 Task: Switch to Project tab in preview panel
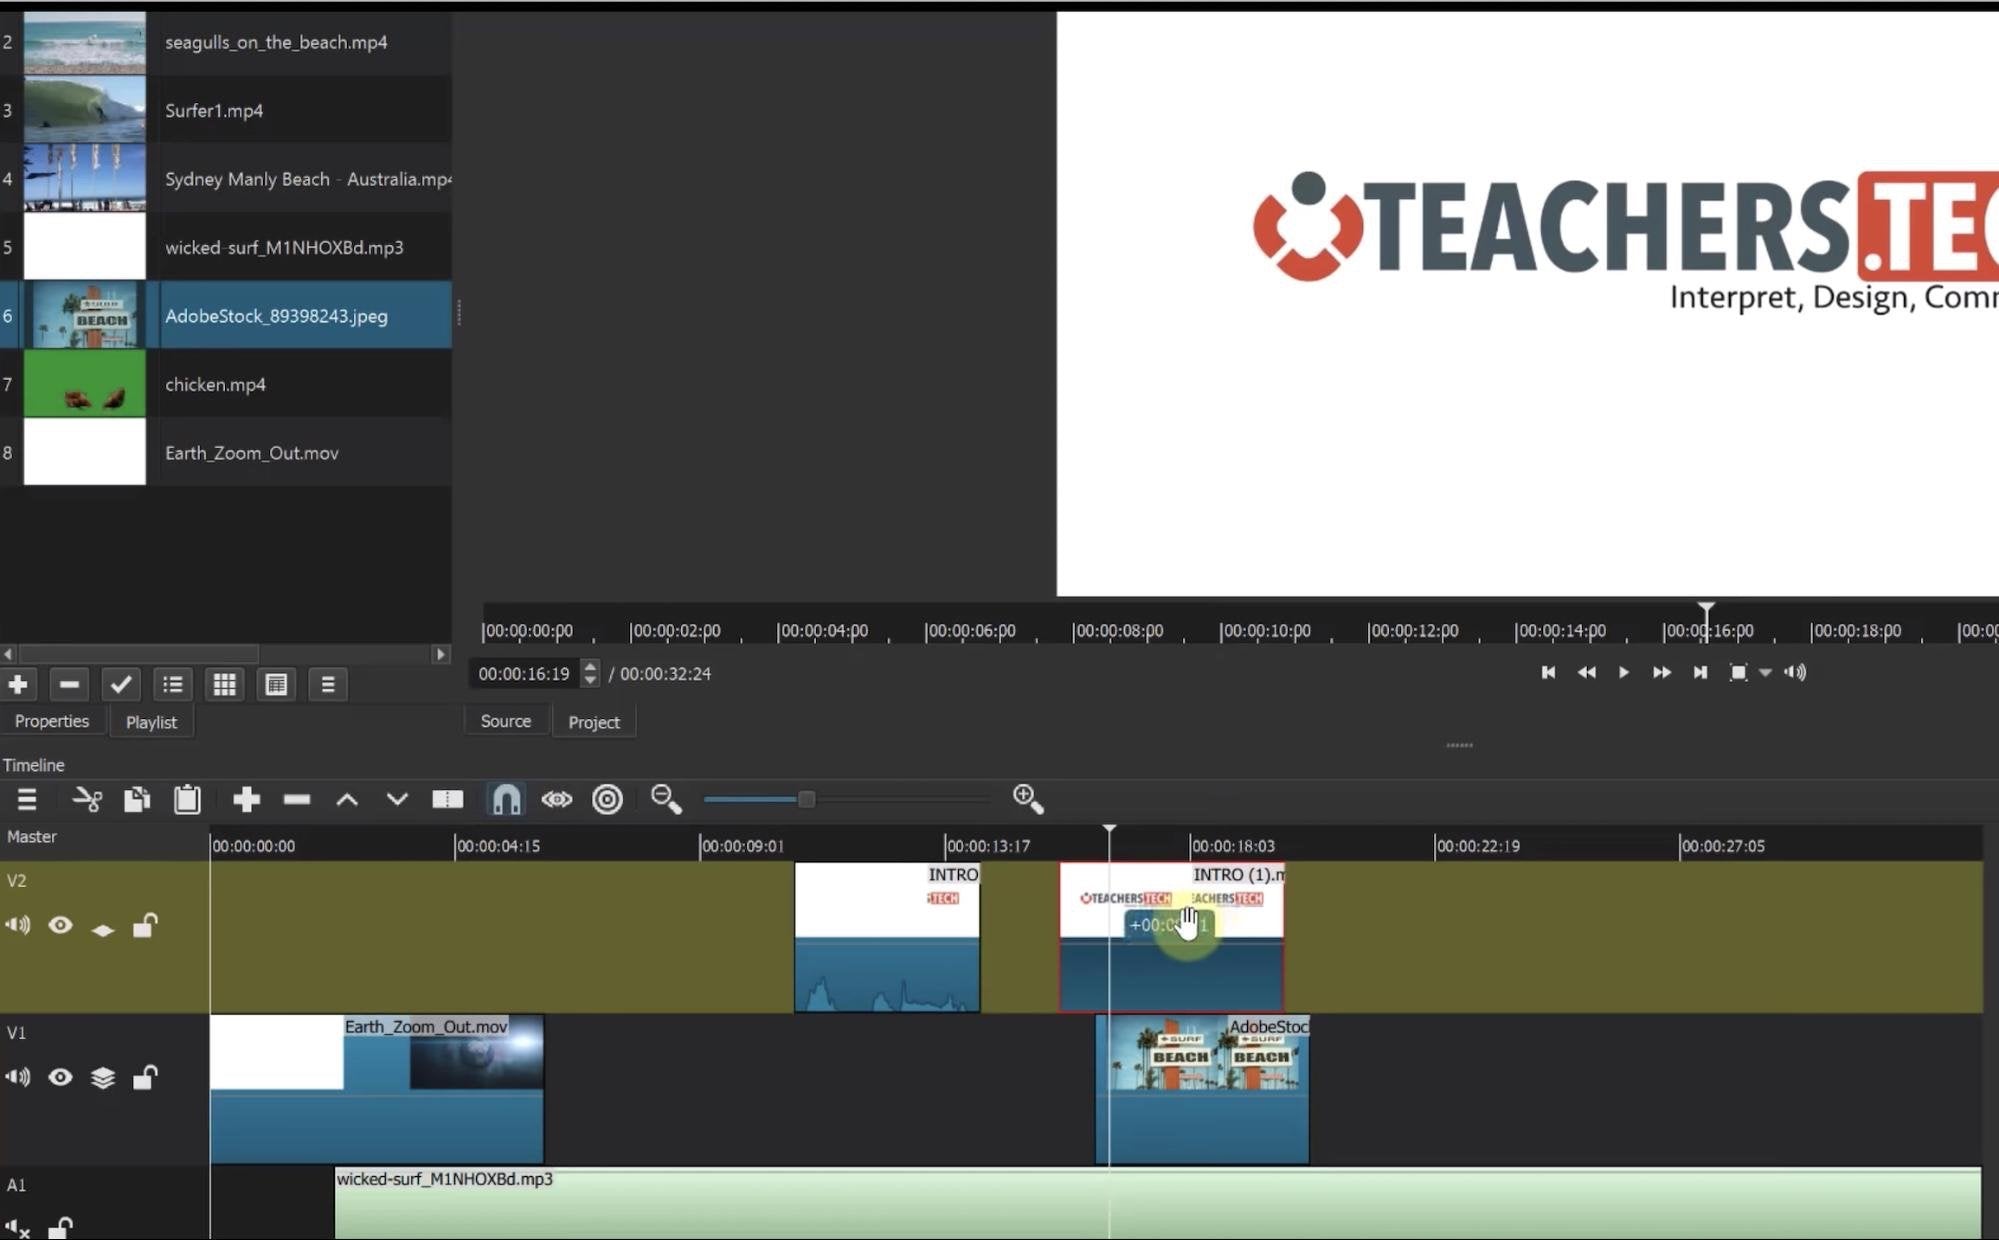click(x=594, y=721)
